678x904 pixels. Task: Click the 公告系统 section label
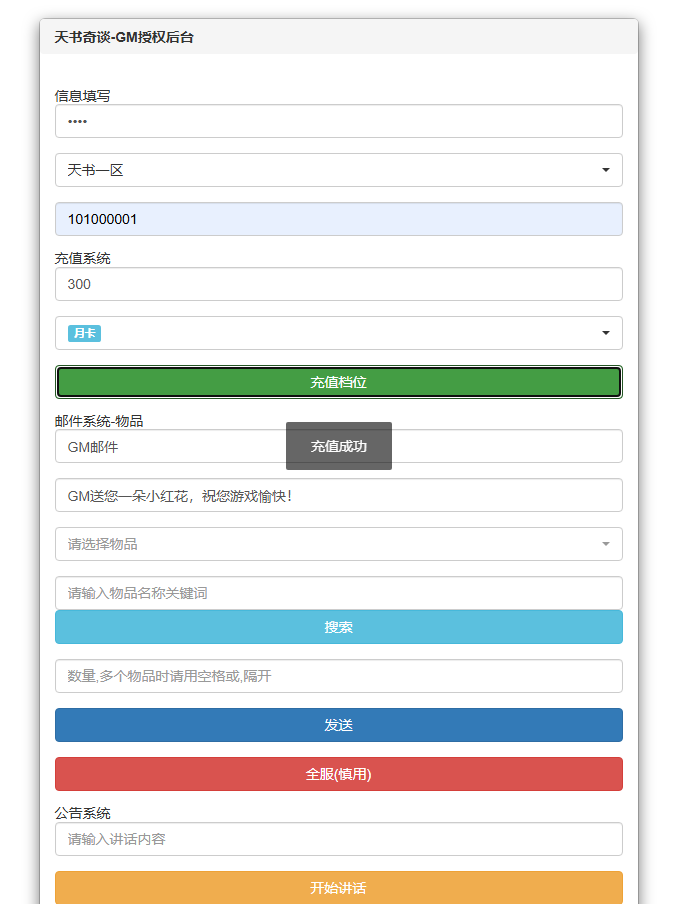pyautogui.click(x=82, y=813)
